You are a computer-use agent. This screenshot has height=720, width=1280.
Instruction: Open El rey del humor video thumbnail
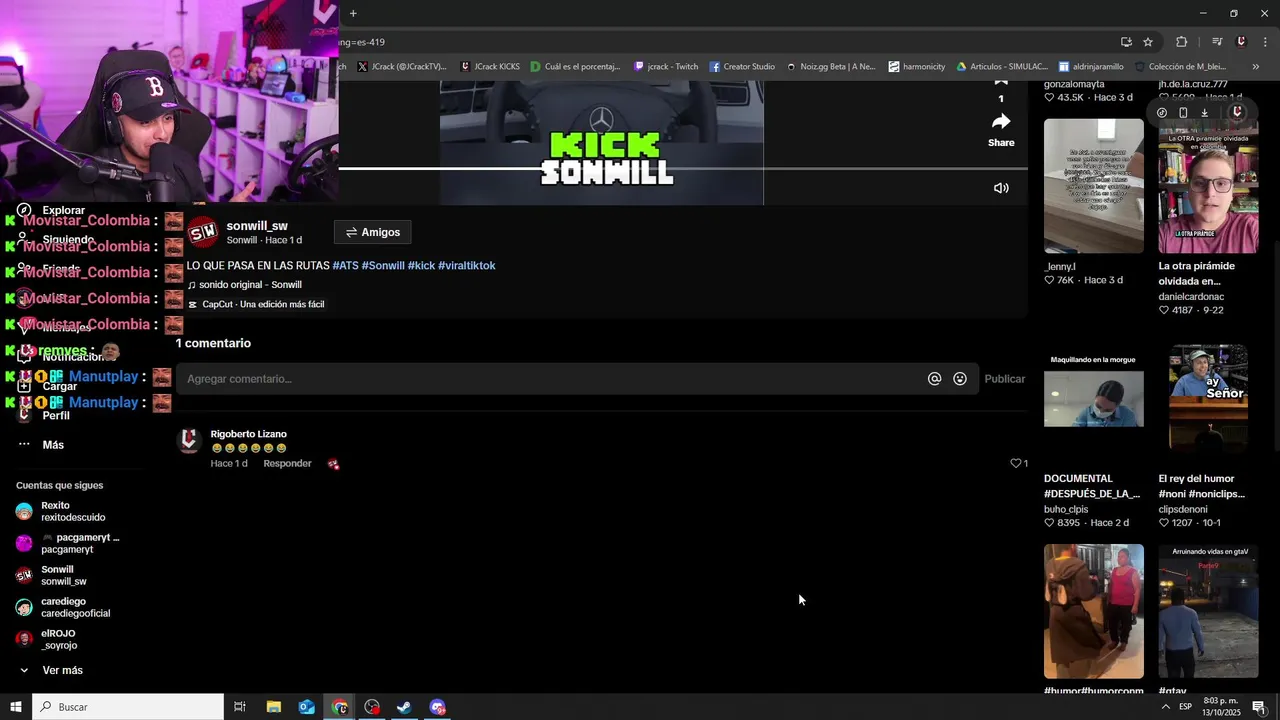(x=1208, y=398)
